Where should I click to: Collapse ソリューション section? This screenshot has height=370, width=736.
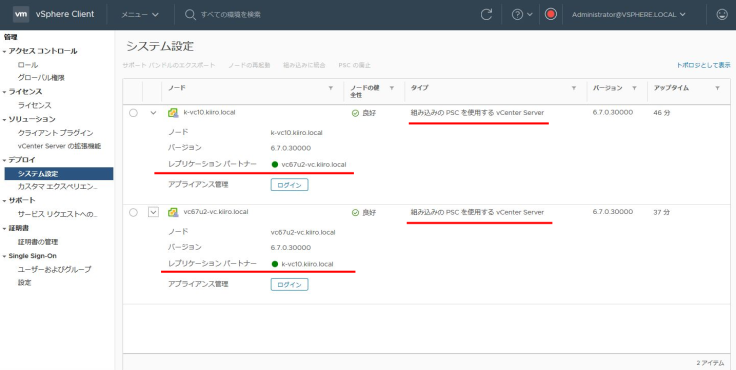click(5, 120)
